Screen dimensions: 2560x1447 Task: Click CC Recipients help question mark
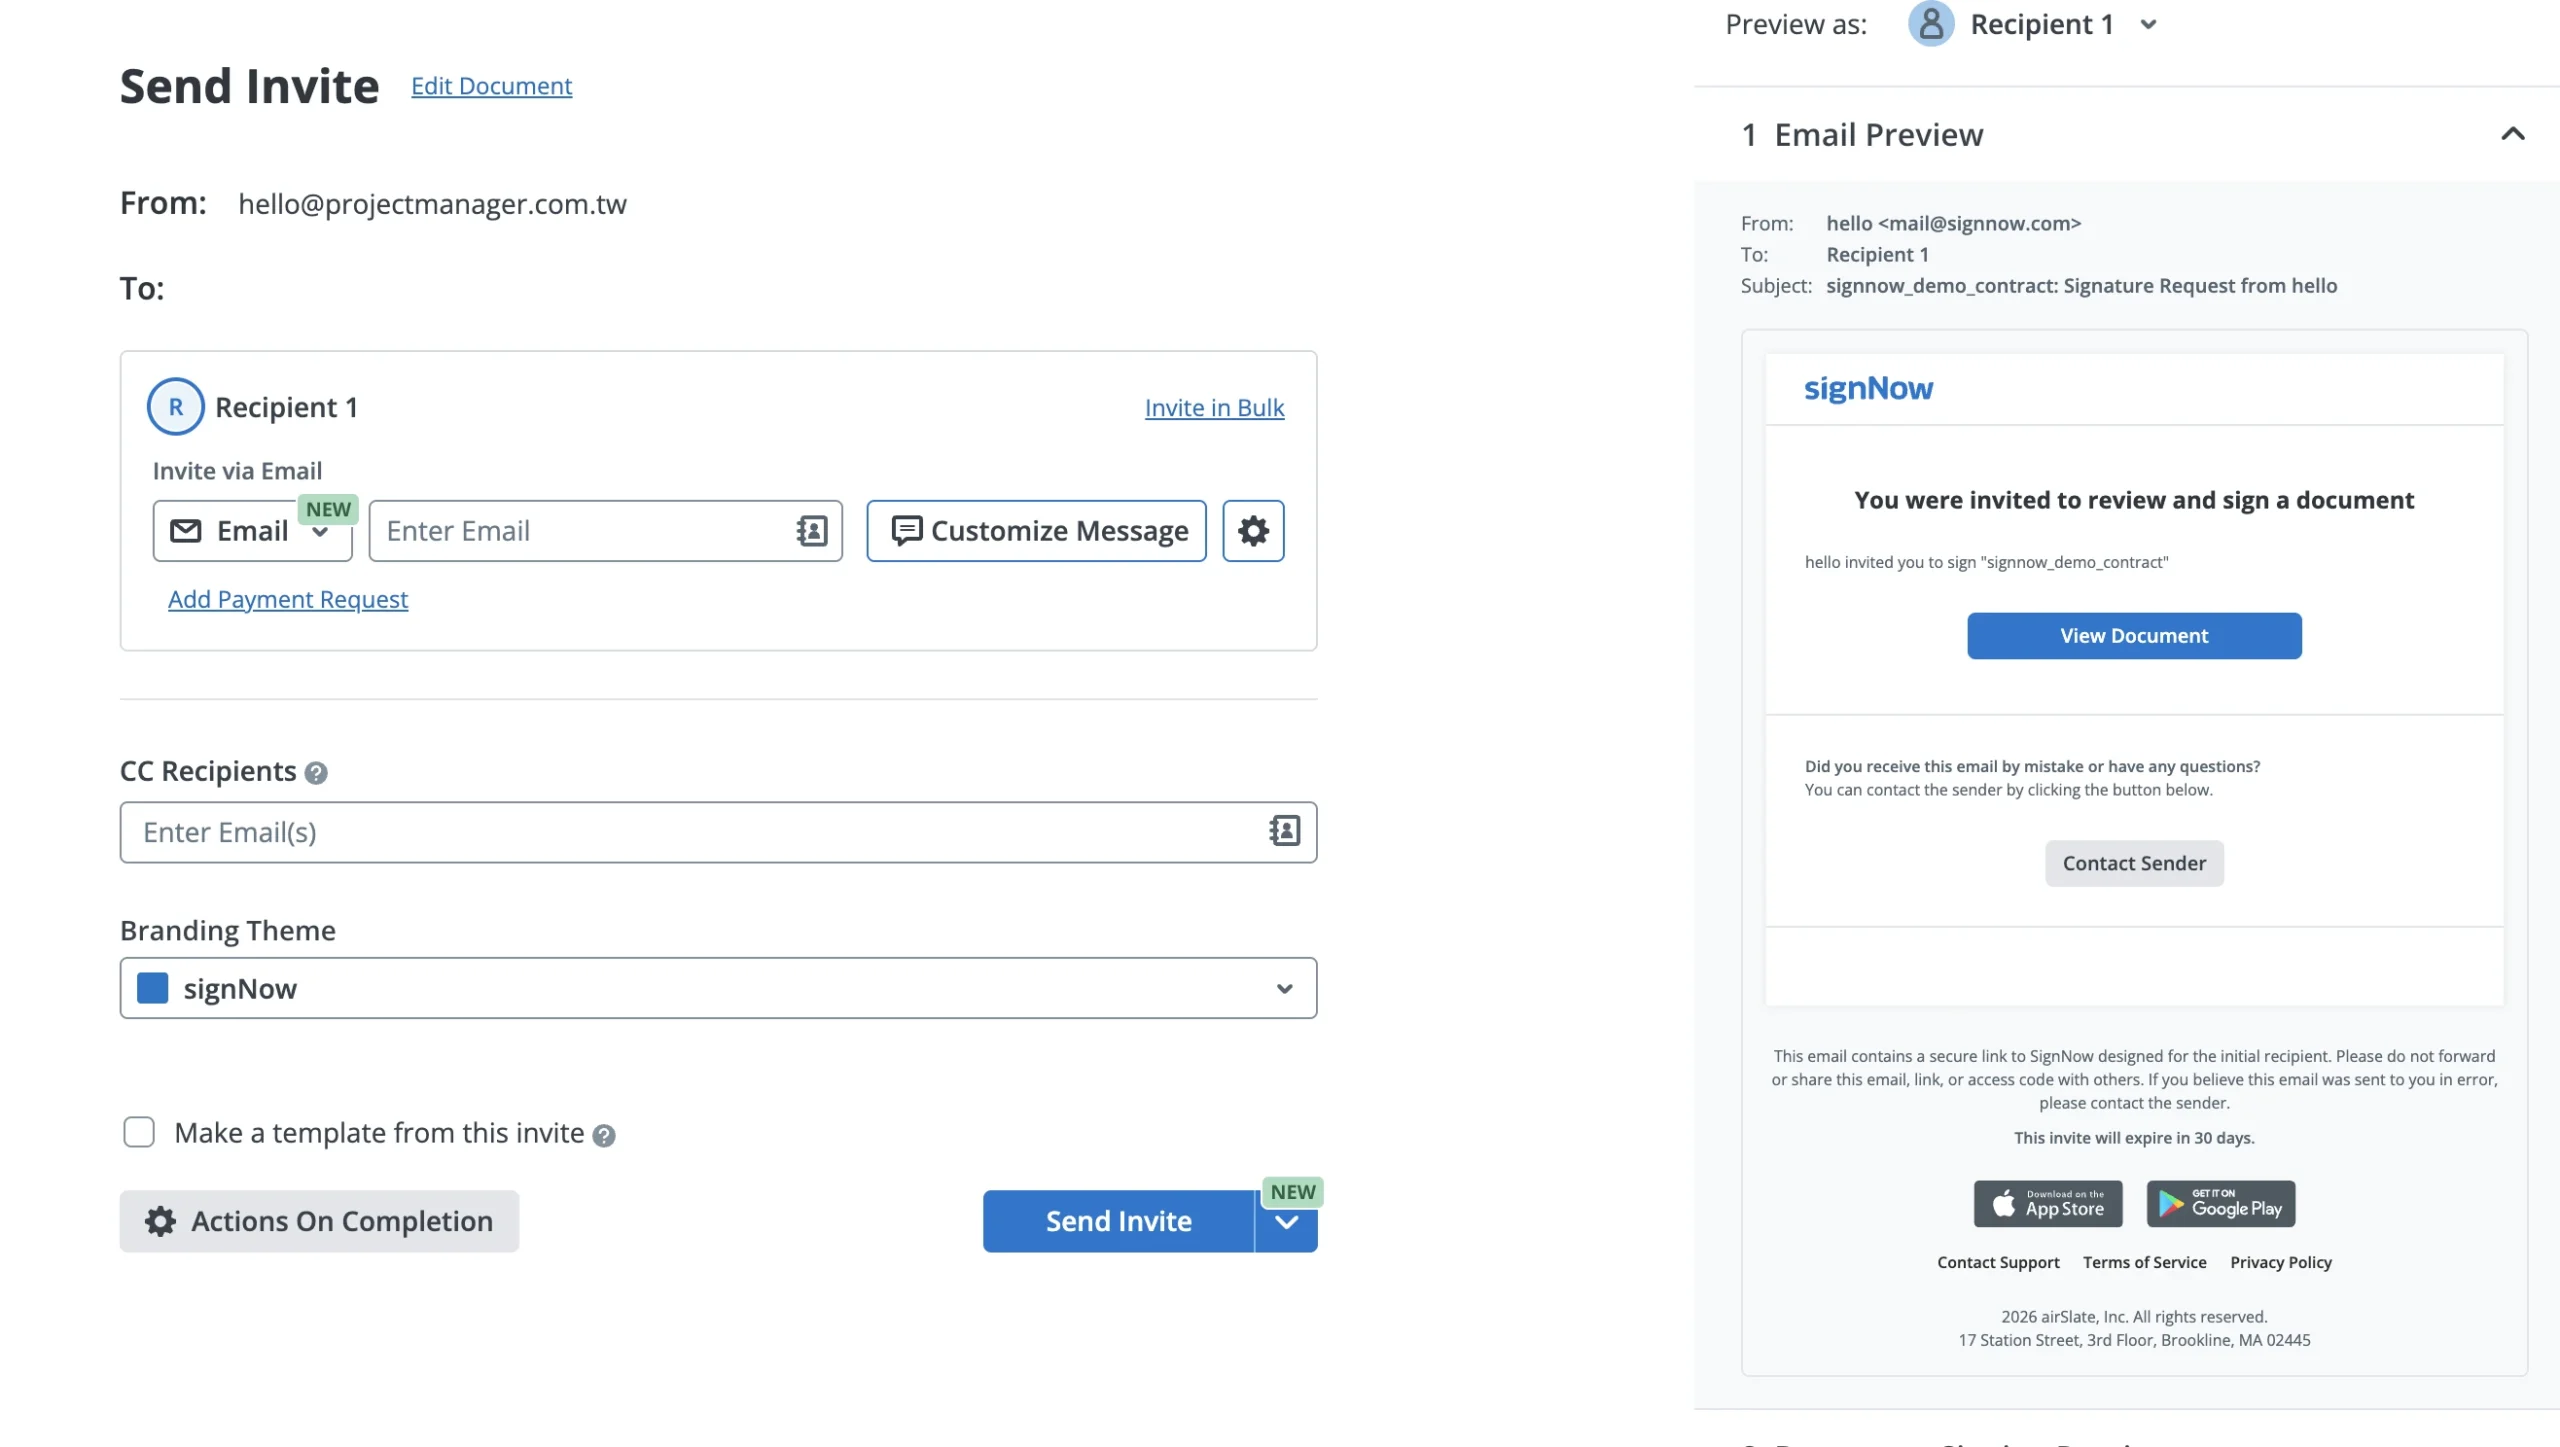click(x=316, y=773)
